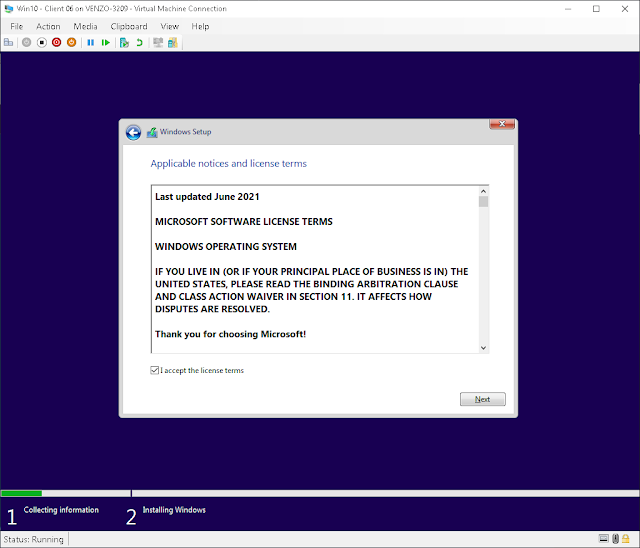Viewport: 640px width, 548px height.
Task: Click the 'Installing Windows' step label
Action: pos(174,510)
